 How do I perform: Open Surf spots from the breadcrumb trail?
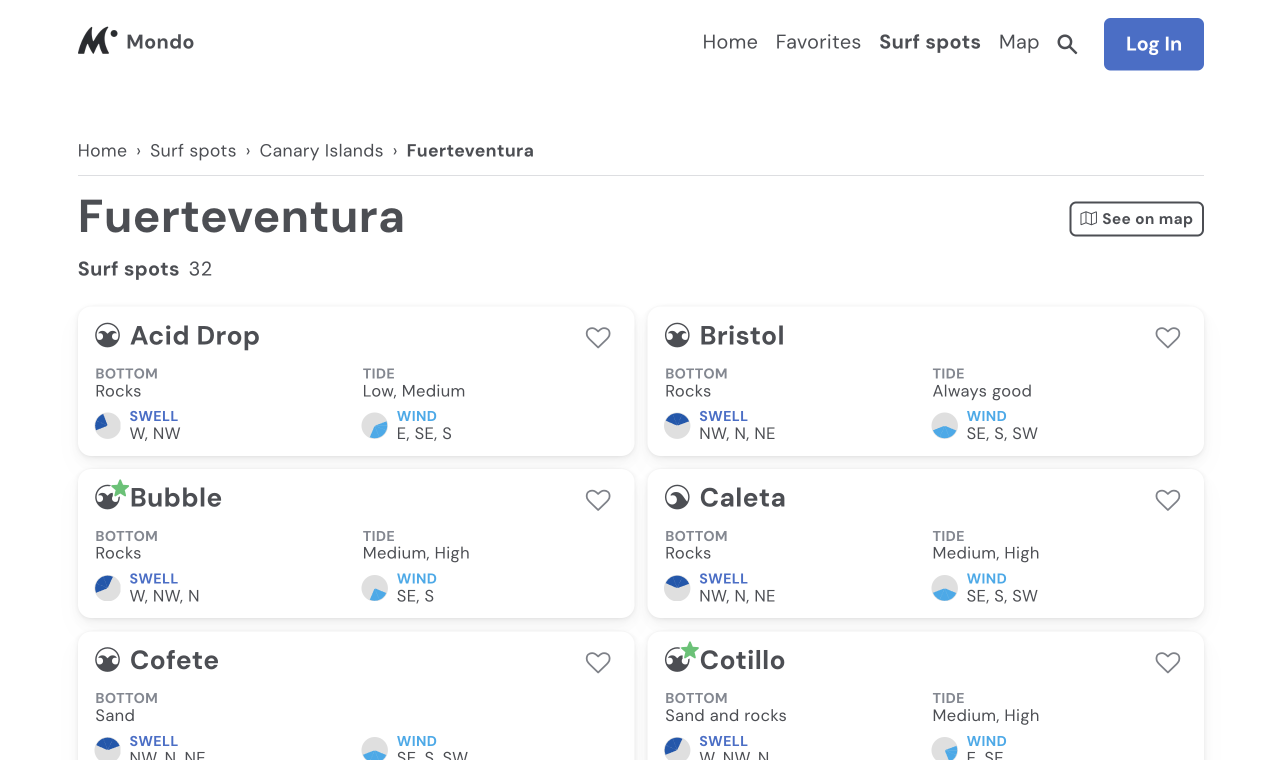193,150
